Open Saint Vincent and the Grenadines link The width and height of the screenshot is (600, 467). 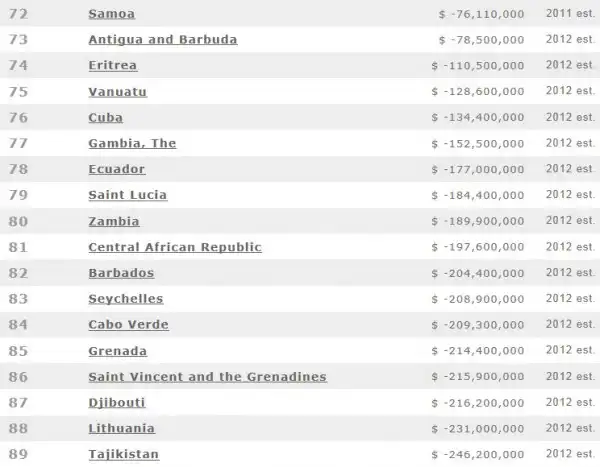(207, 377)
